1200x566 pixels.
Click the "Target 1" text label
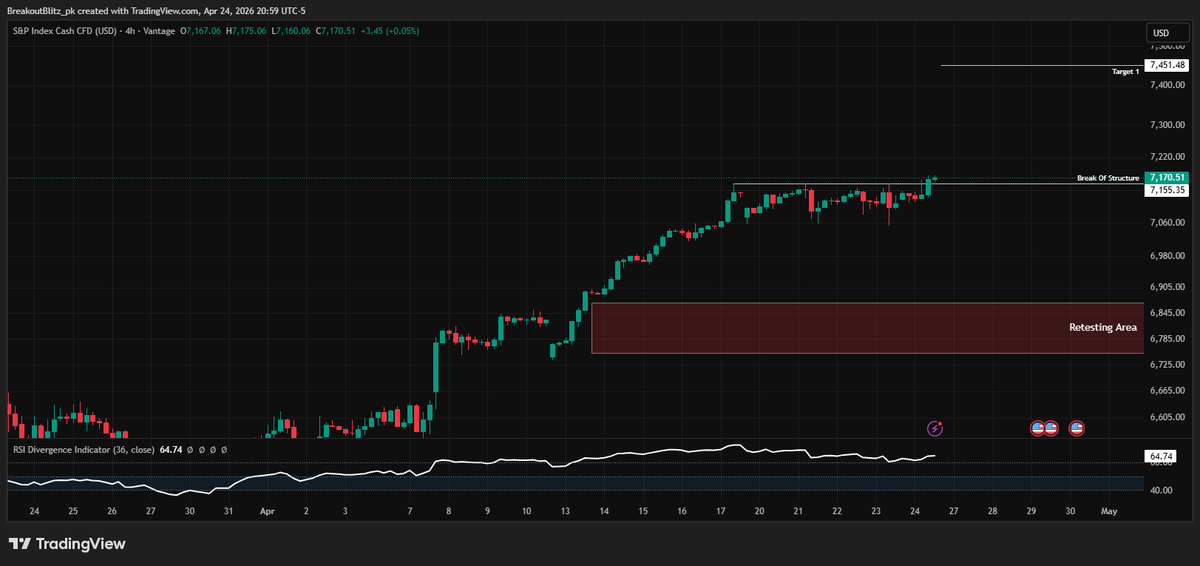[x=1125, y=72]
